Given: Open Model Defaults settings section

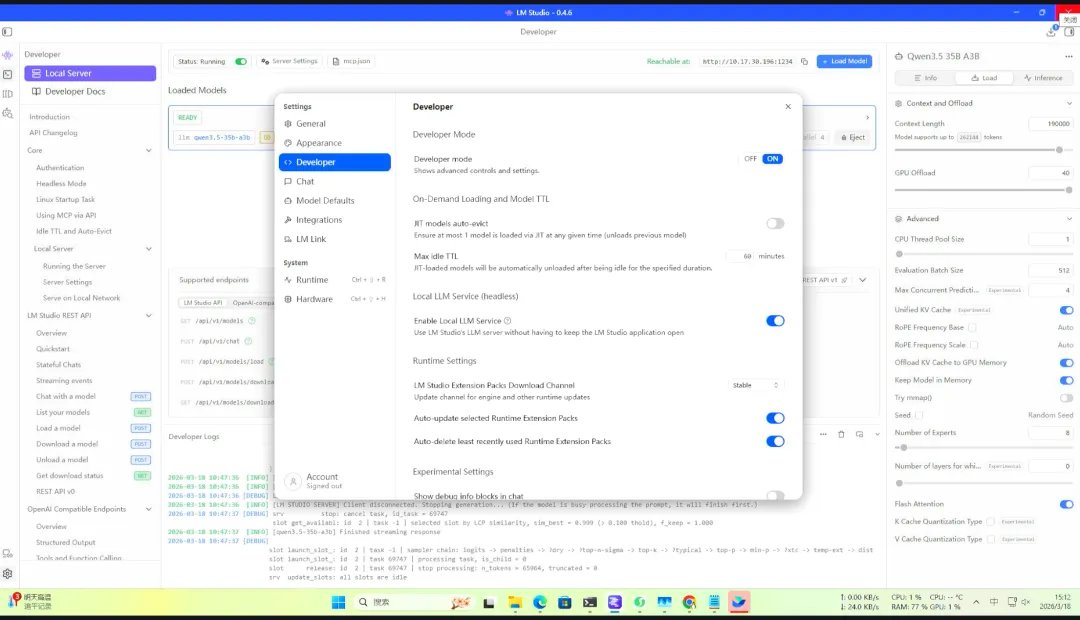Looking at the screenshot, I should (x=335, y=200).
